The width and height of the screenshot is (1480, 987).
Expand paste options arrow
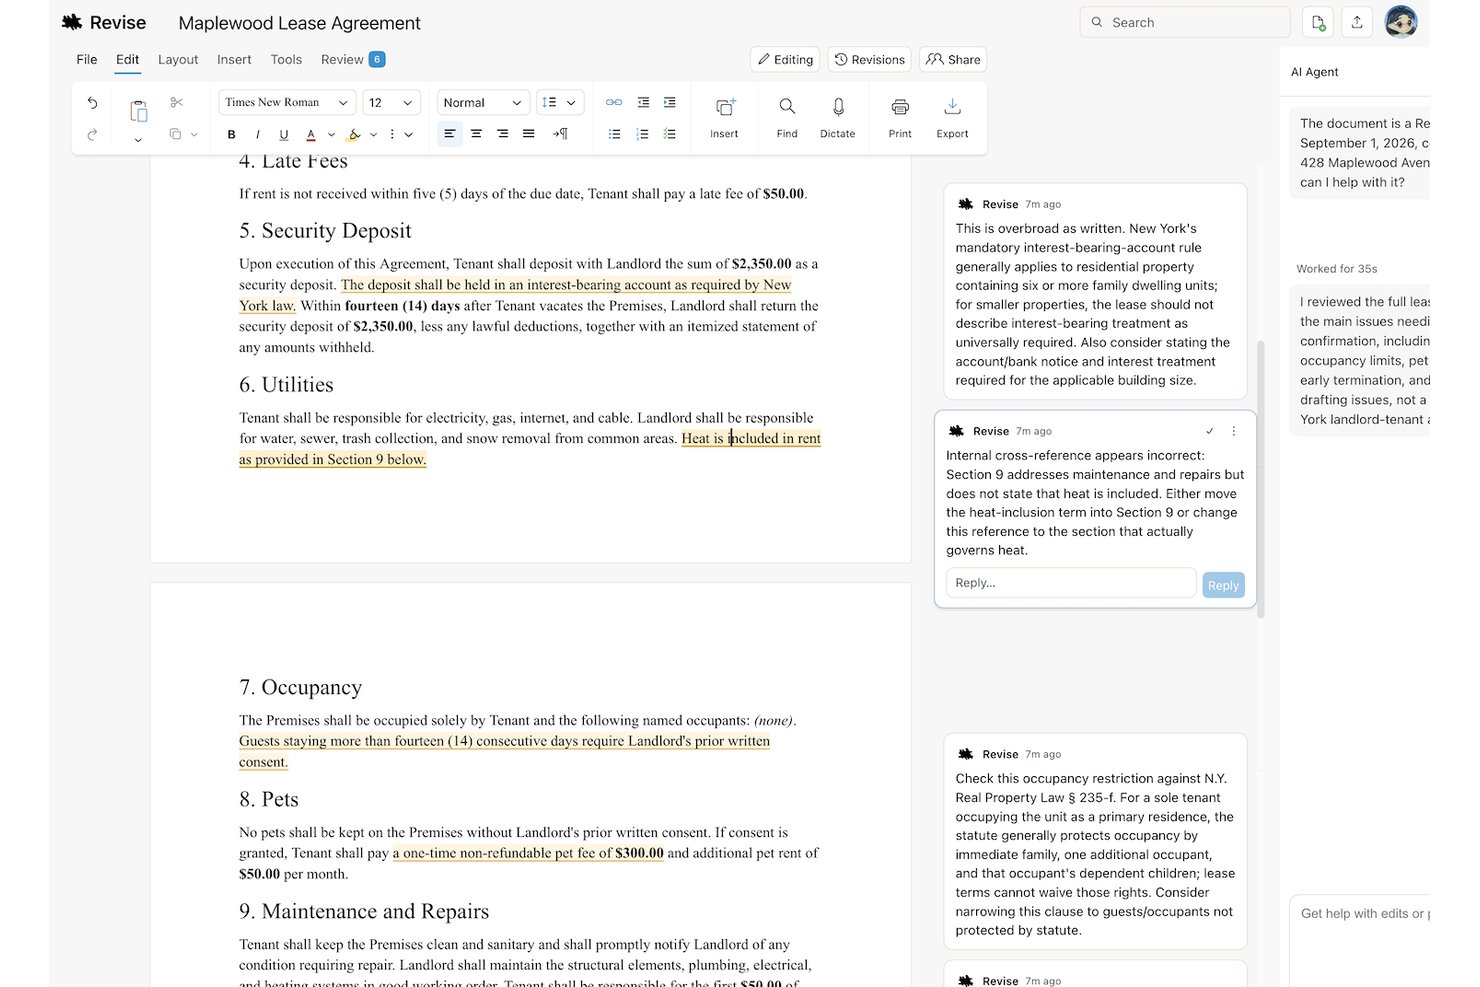[x=138, y=140]
